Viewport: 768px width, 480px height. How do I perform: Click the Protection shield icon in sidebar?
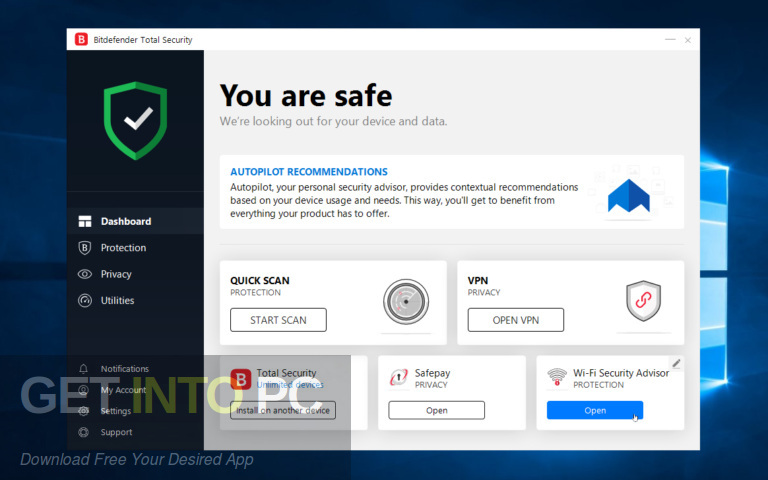coord(85,248)
